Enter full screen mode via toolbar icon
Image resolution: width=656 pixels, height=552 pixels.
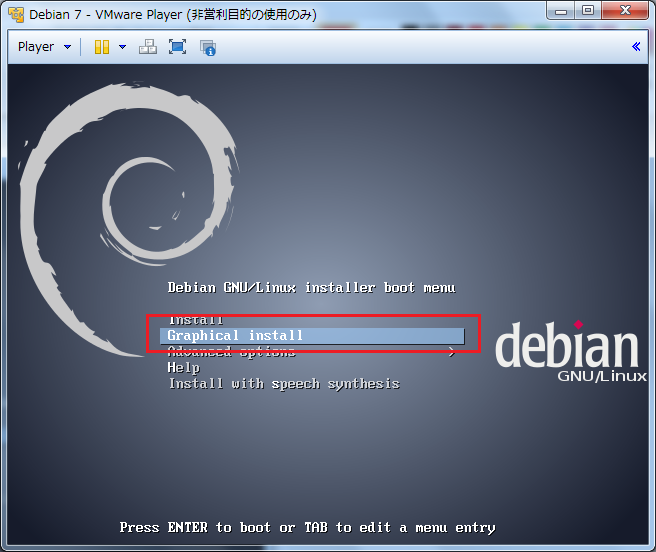[x=177, y=47]
